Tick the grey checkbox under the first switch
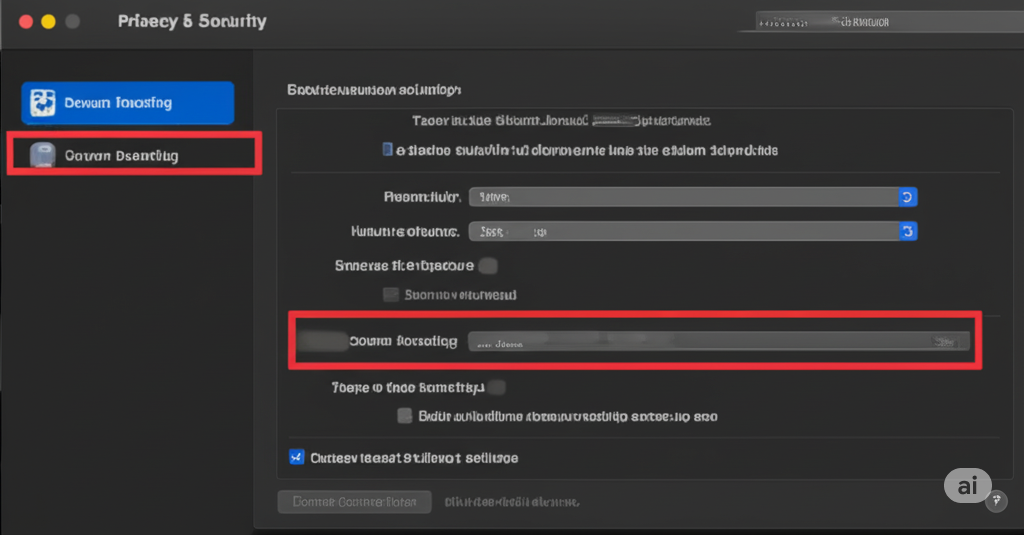 pos(391,295)
